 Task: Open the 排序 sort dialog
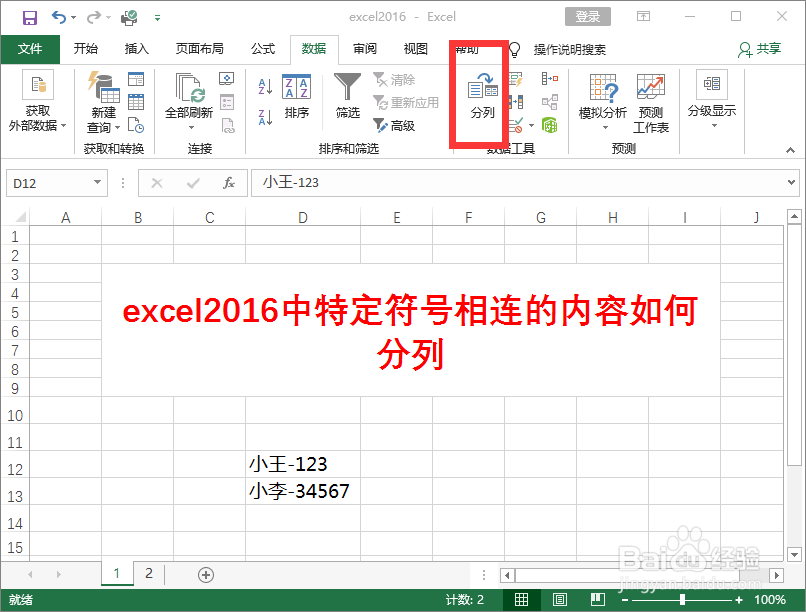tap(297, 97)
